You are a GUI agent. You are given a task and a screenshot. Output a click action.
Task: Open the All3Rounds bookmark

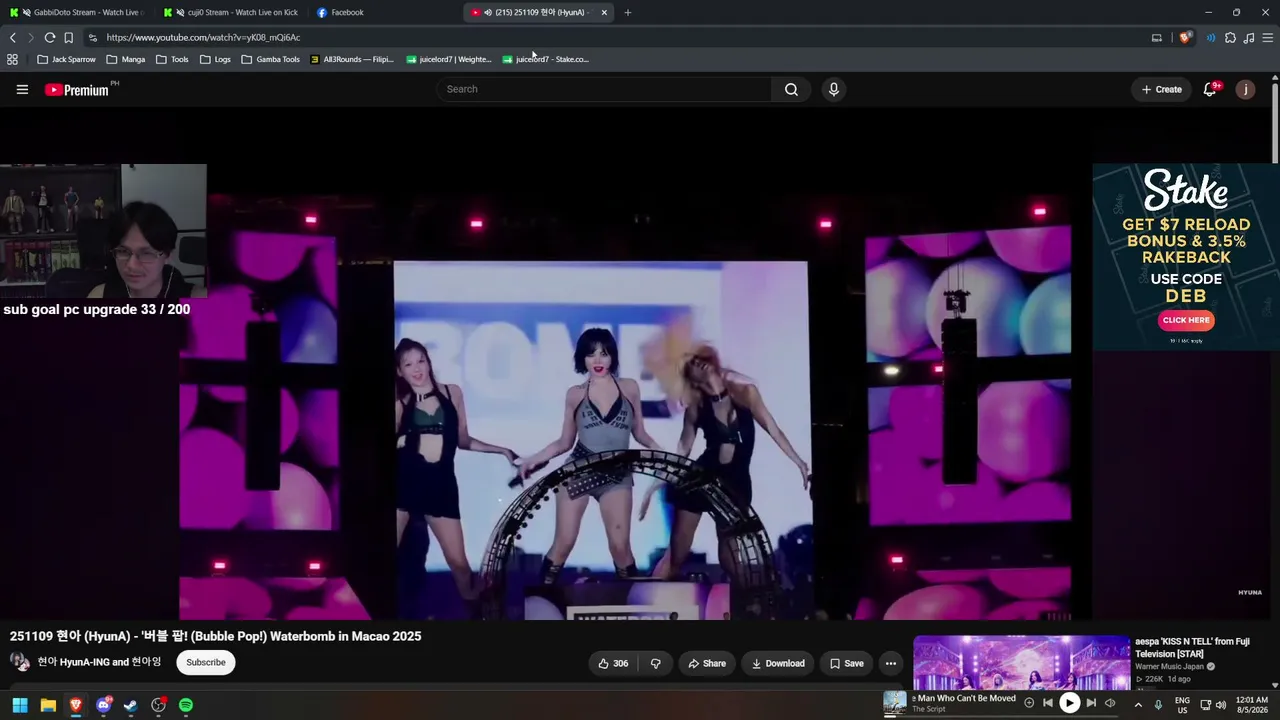(352, 59)
